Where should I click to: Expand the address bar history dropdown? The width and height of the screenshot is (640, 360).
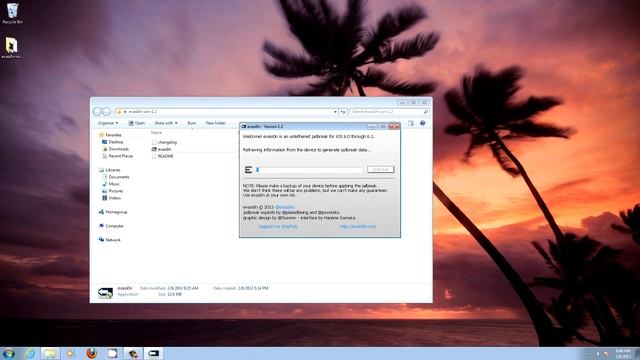pos(336,111)
